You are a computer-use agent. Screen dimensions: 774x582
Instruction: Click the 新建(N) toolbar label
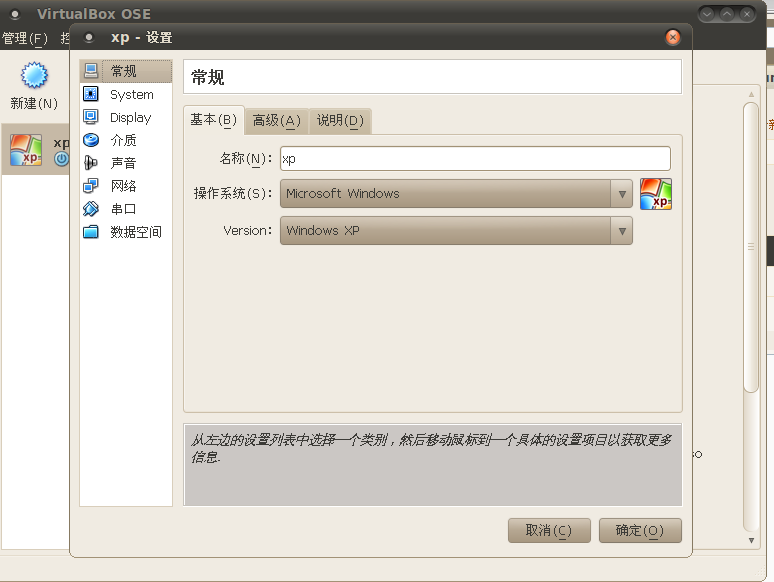(x=34, y=104)
